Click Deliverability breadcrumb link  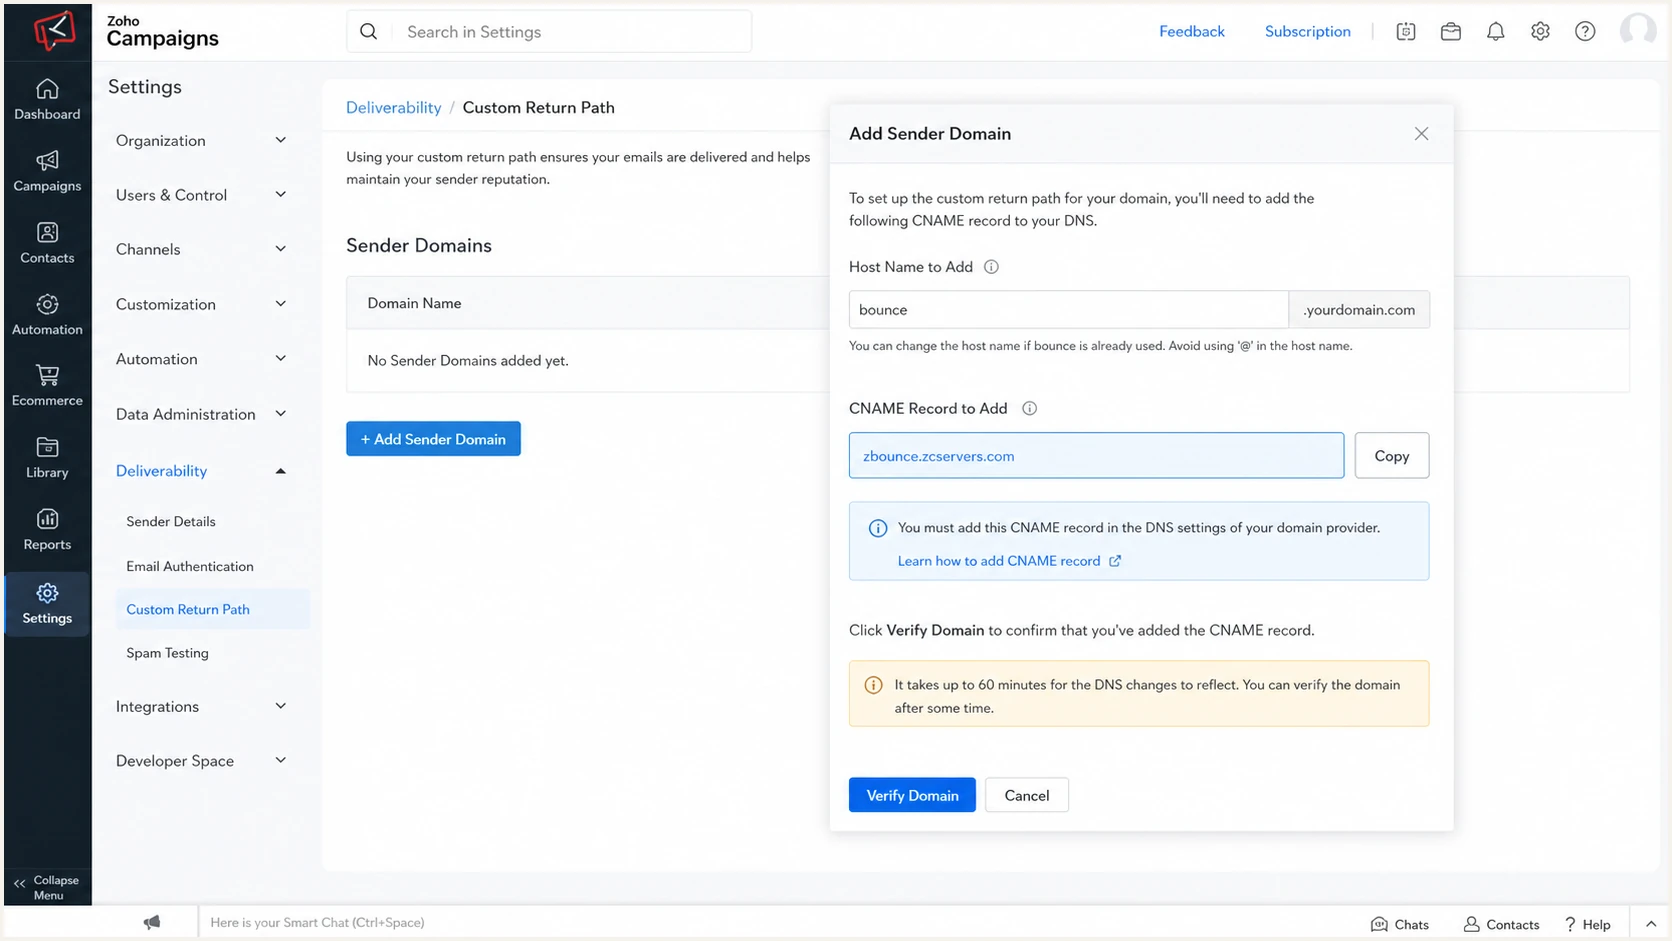[x=393, y=107]
